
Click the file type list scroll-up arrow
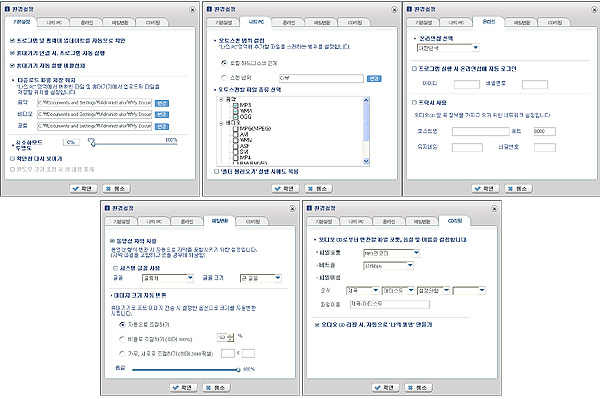click(x=366, y=100)
